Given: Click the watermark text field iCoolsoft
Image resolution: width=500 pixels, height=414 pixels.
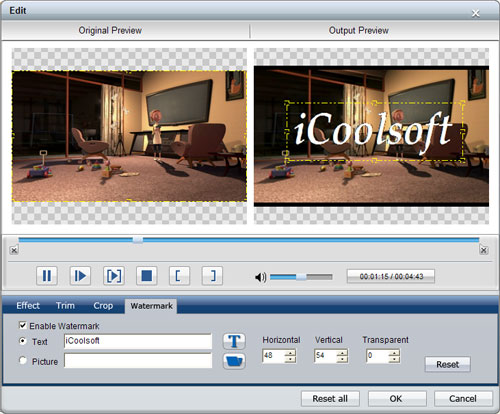Looking at the screenshot, I should 138,341.
